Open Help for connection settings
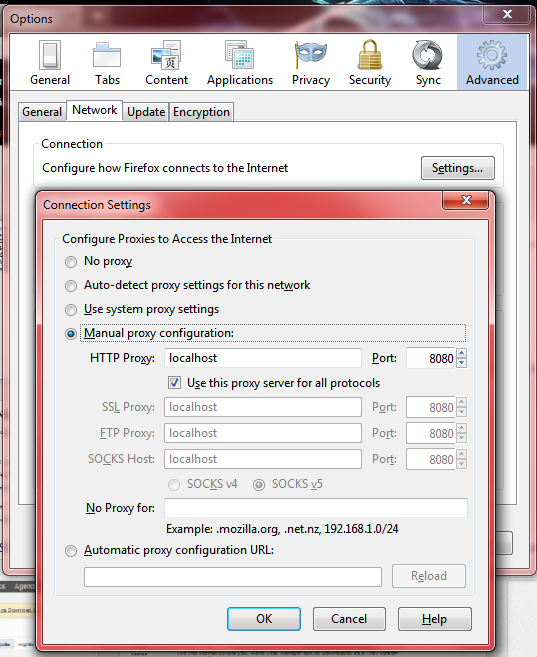This screenshot has height=657, width=537. point(434,619)
